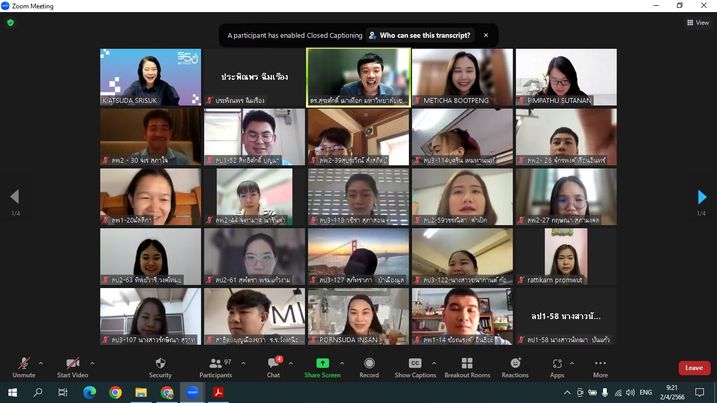
Task: Expand audio options arrow beside Unmute
Action: [44, 362]
